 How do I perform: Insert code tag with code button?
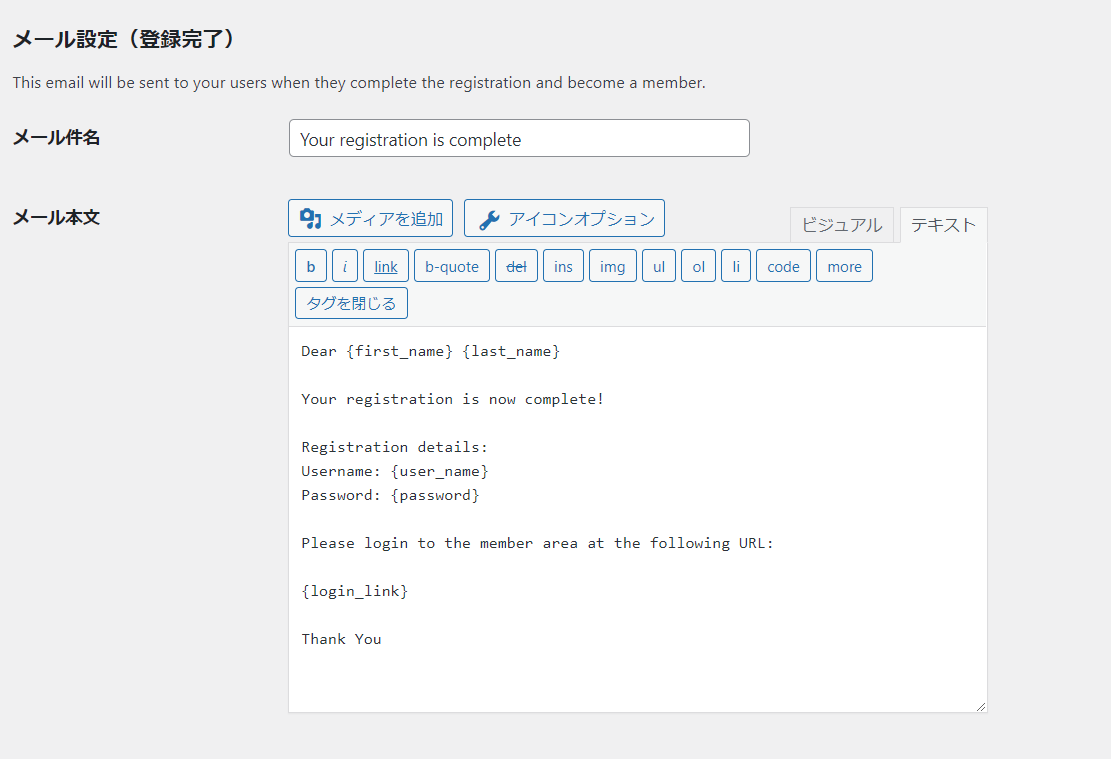click(783, 266)
